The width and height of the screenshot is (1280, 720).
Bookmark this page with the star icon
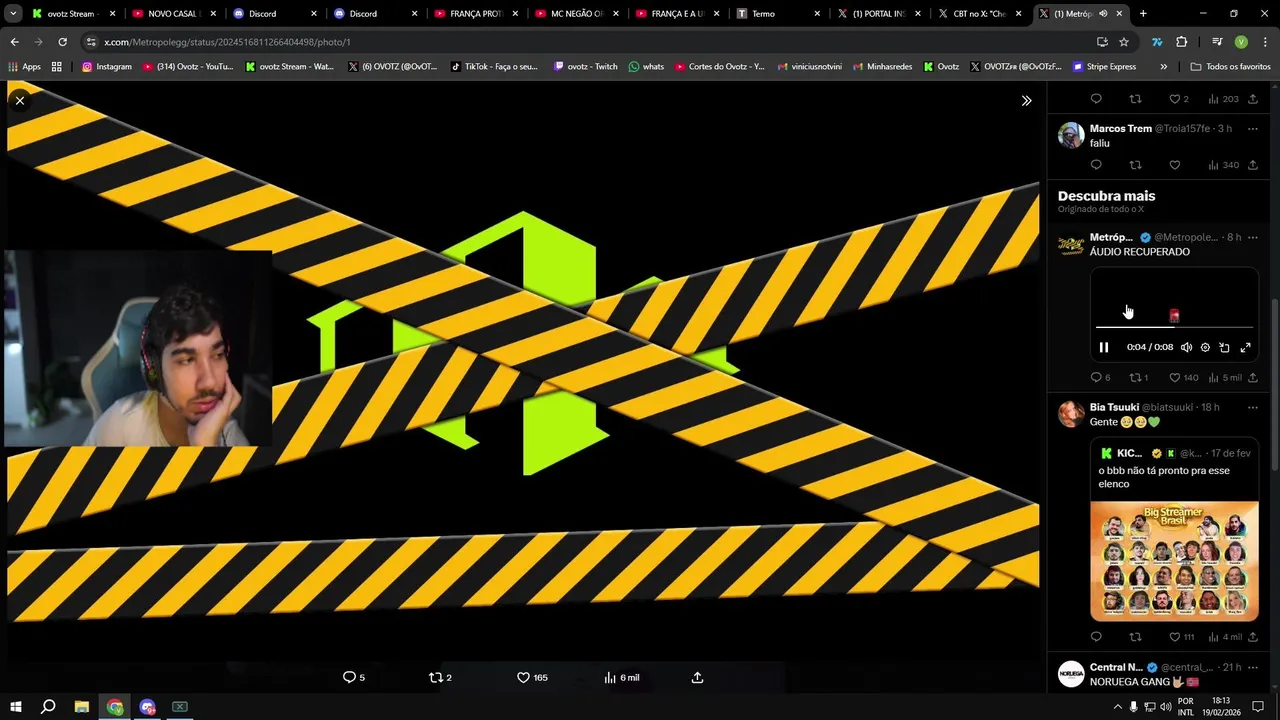pyautogui.click(x=1124, y=42)
